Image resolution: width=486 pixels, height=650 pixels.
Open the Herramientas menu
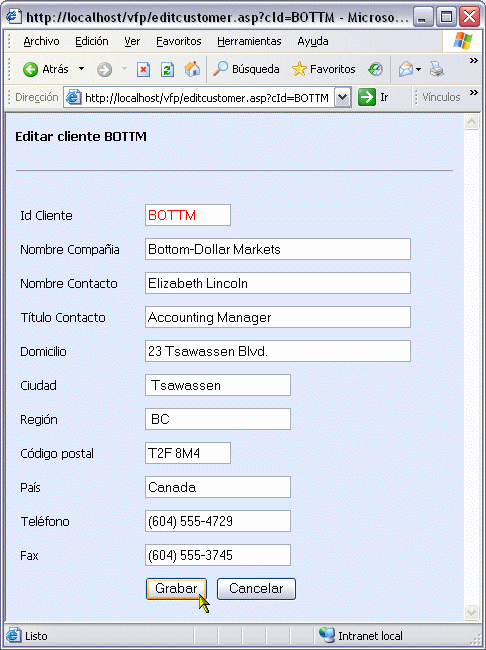click(x=249, y=41)
